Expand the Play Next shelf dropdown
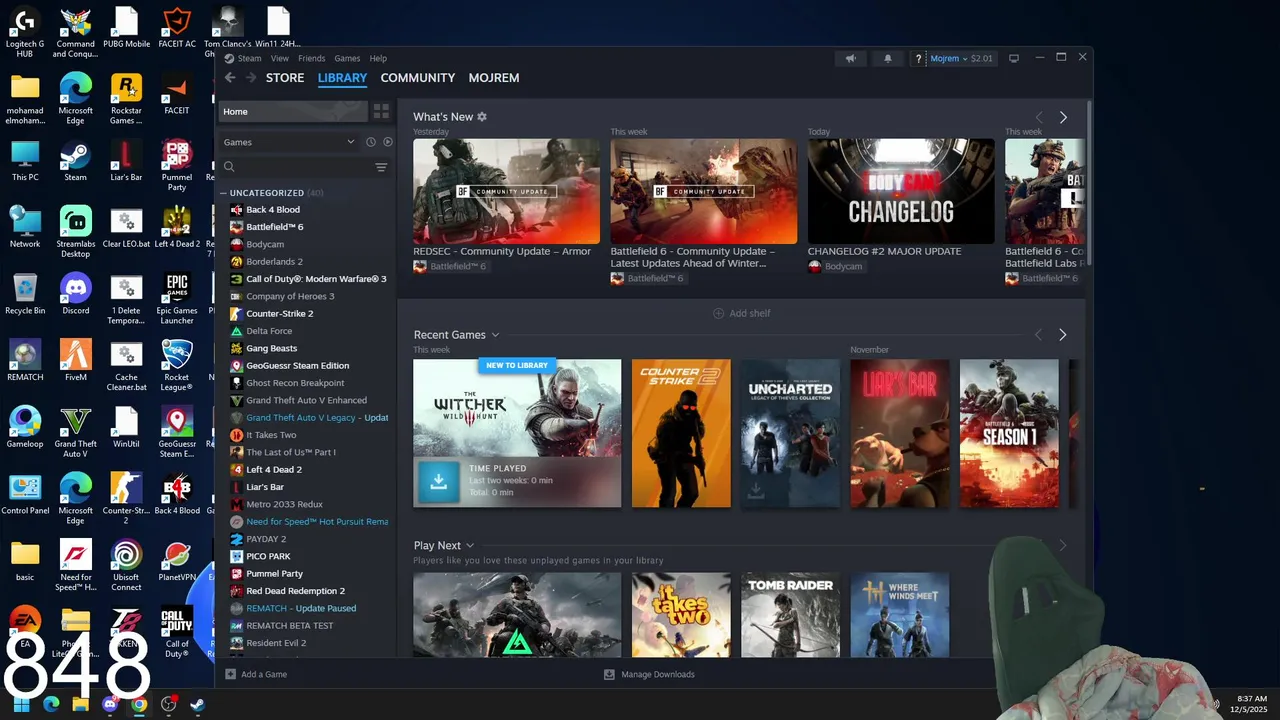The width and height of the screenshot is (1280, 720). pyautogui.click(x=470, y=546)
